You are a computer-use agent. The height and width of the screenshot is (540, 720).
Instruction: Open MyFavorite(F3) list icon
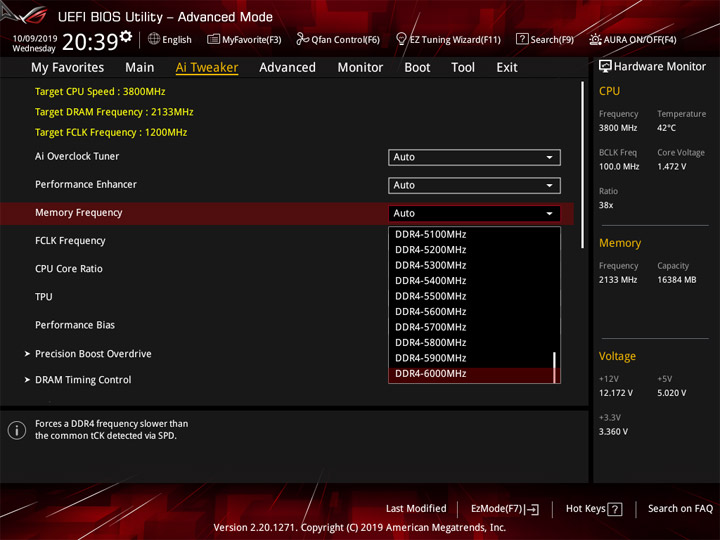pos(213,39)
